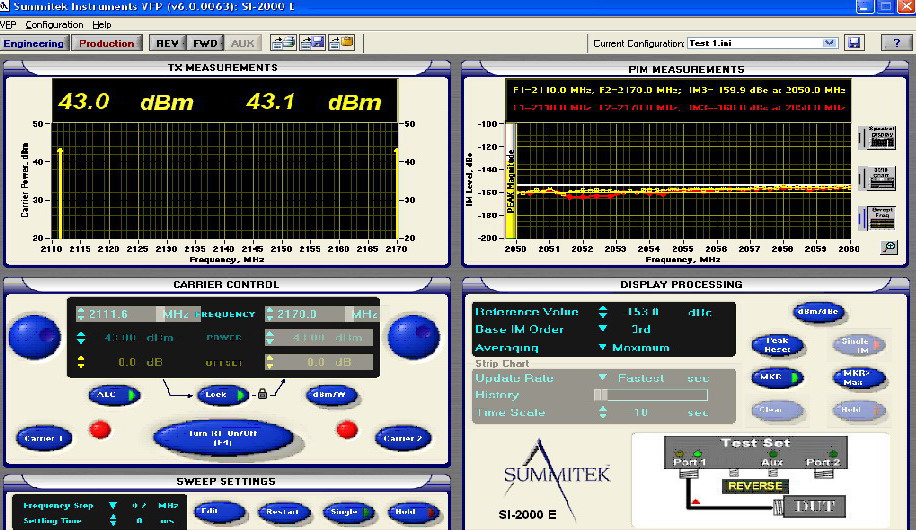Image resolution: width=916 pixels, height=530 pixels.
Task: Switch to Engineering mode tab
Action: click(34, 43)
